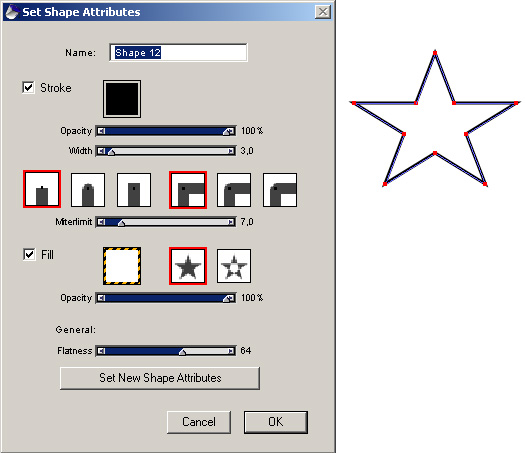Click the Miterlimit value 7,0
Viewport: 525px width, 453px height.
[x=247, y=222]
